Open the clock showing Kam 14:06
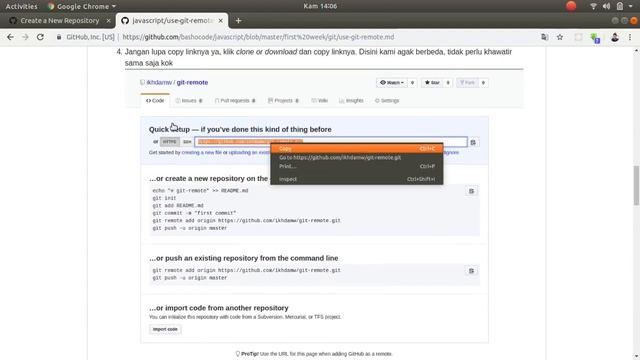The image size is (640, 360). pyautogui.click(x=320, y=6)
